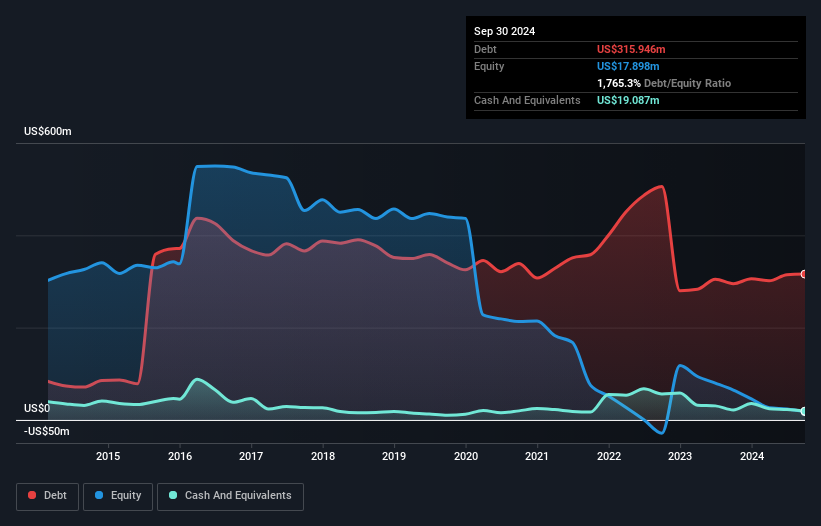Click the 1,765.3% Debt/Equity Ratio text

pos(664,83)
